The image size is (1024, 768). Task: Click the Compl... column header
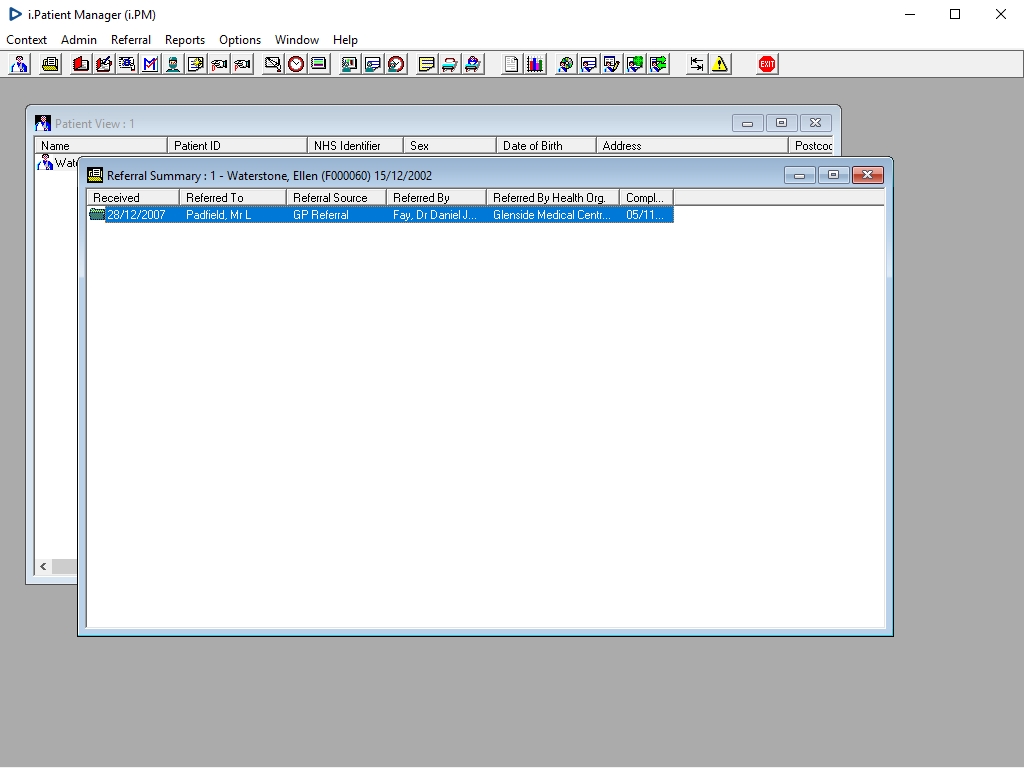647,198
